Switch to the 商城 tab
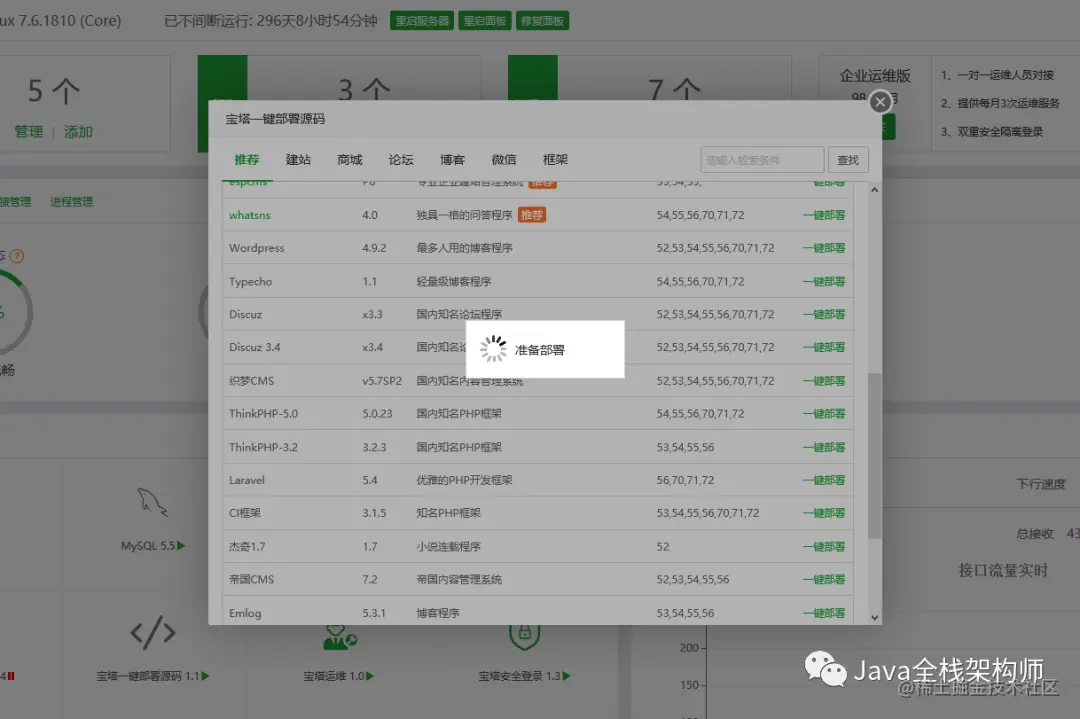Viewport: 1080px width, 719px height. coord(350,160)
